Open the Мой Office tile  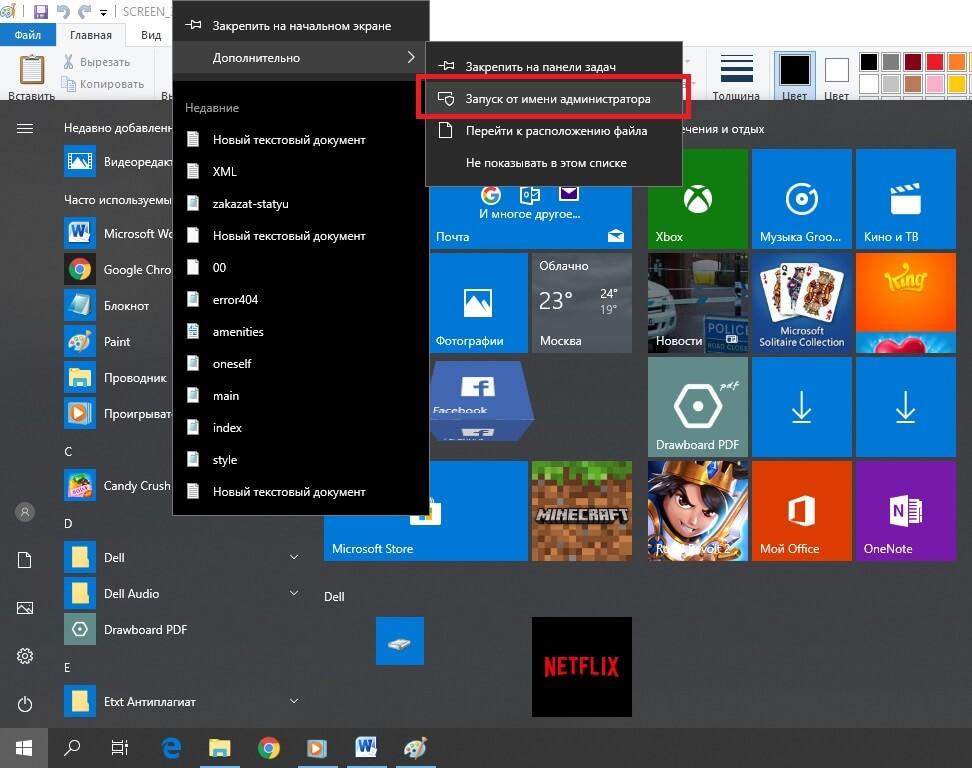pyautogui.click(x=802, y=511)
